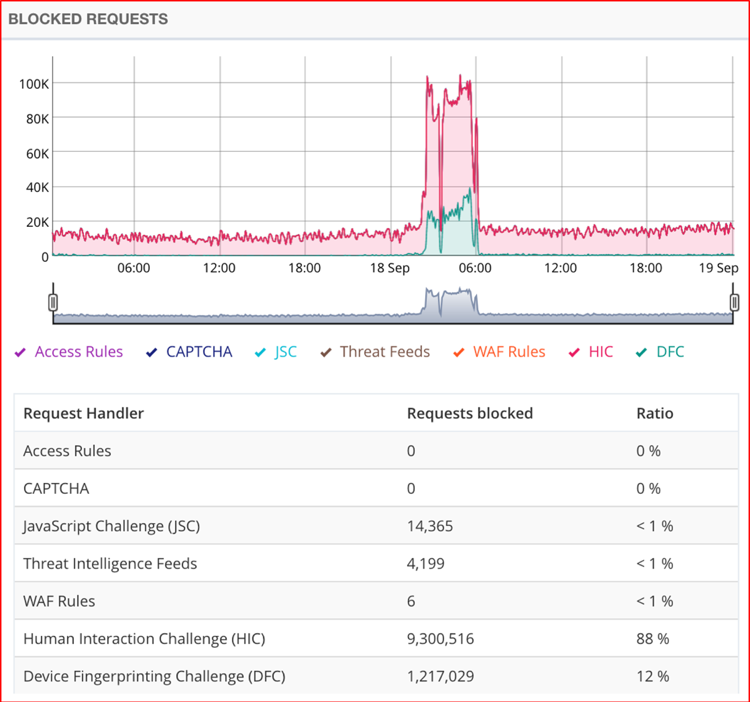Screen dimensions: 750x702
Task: Click the right range selector handle
Action: tap(734, 302)
